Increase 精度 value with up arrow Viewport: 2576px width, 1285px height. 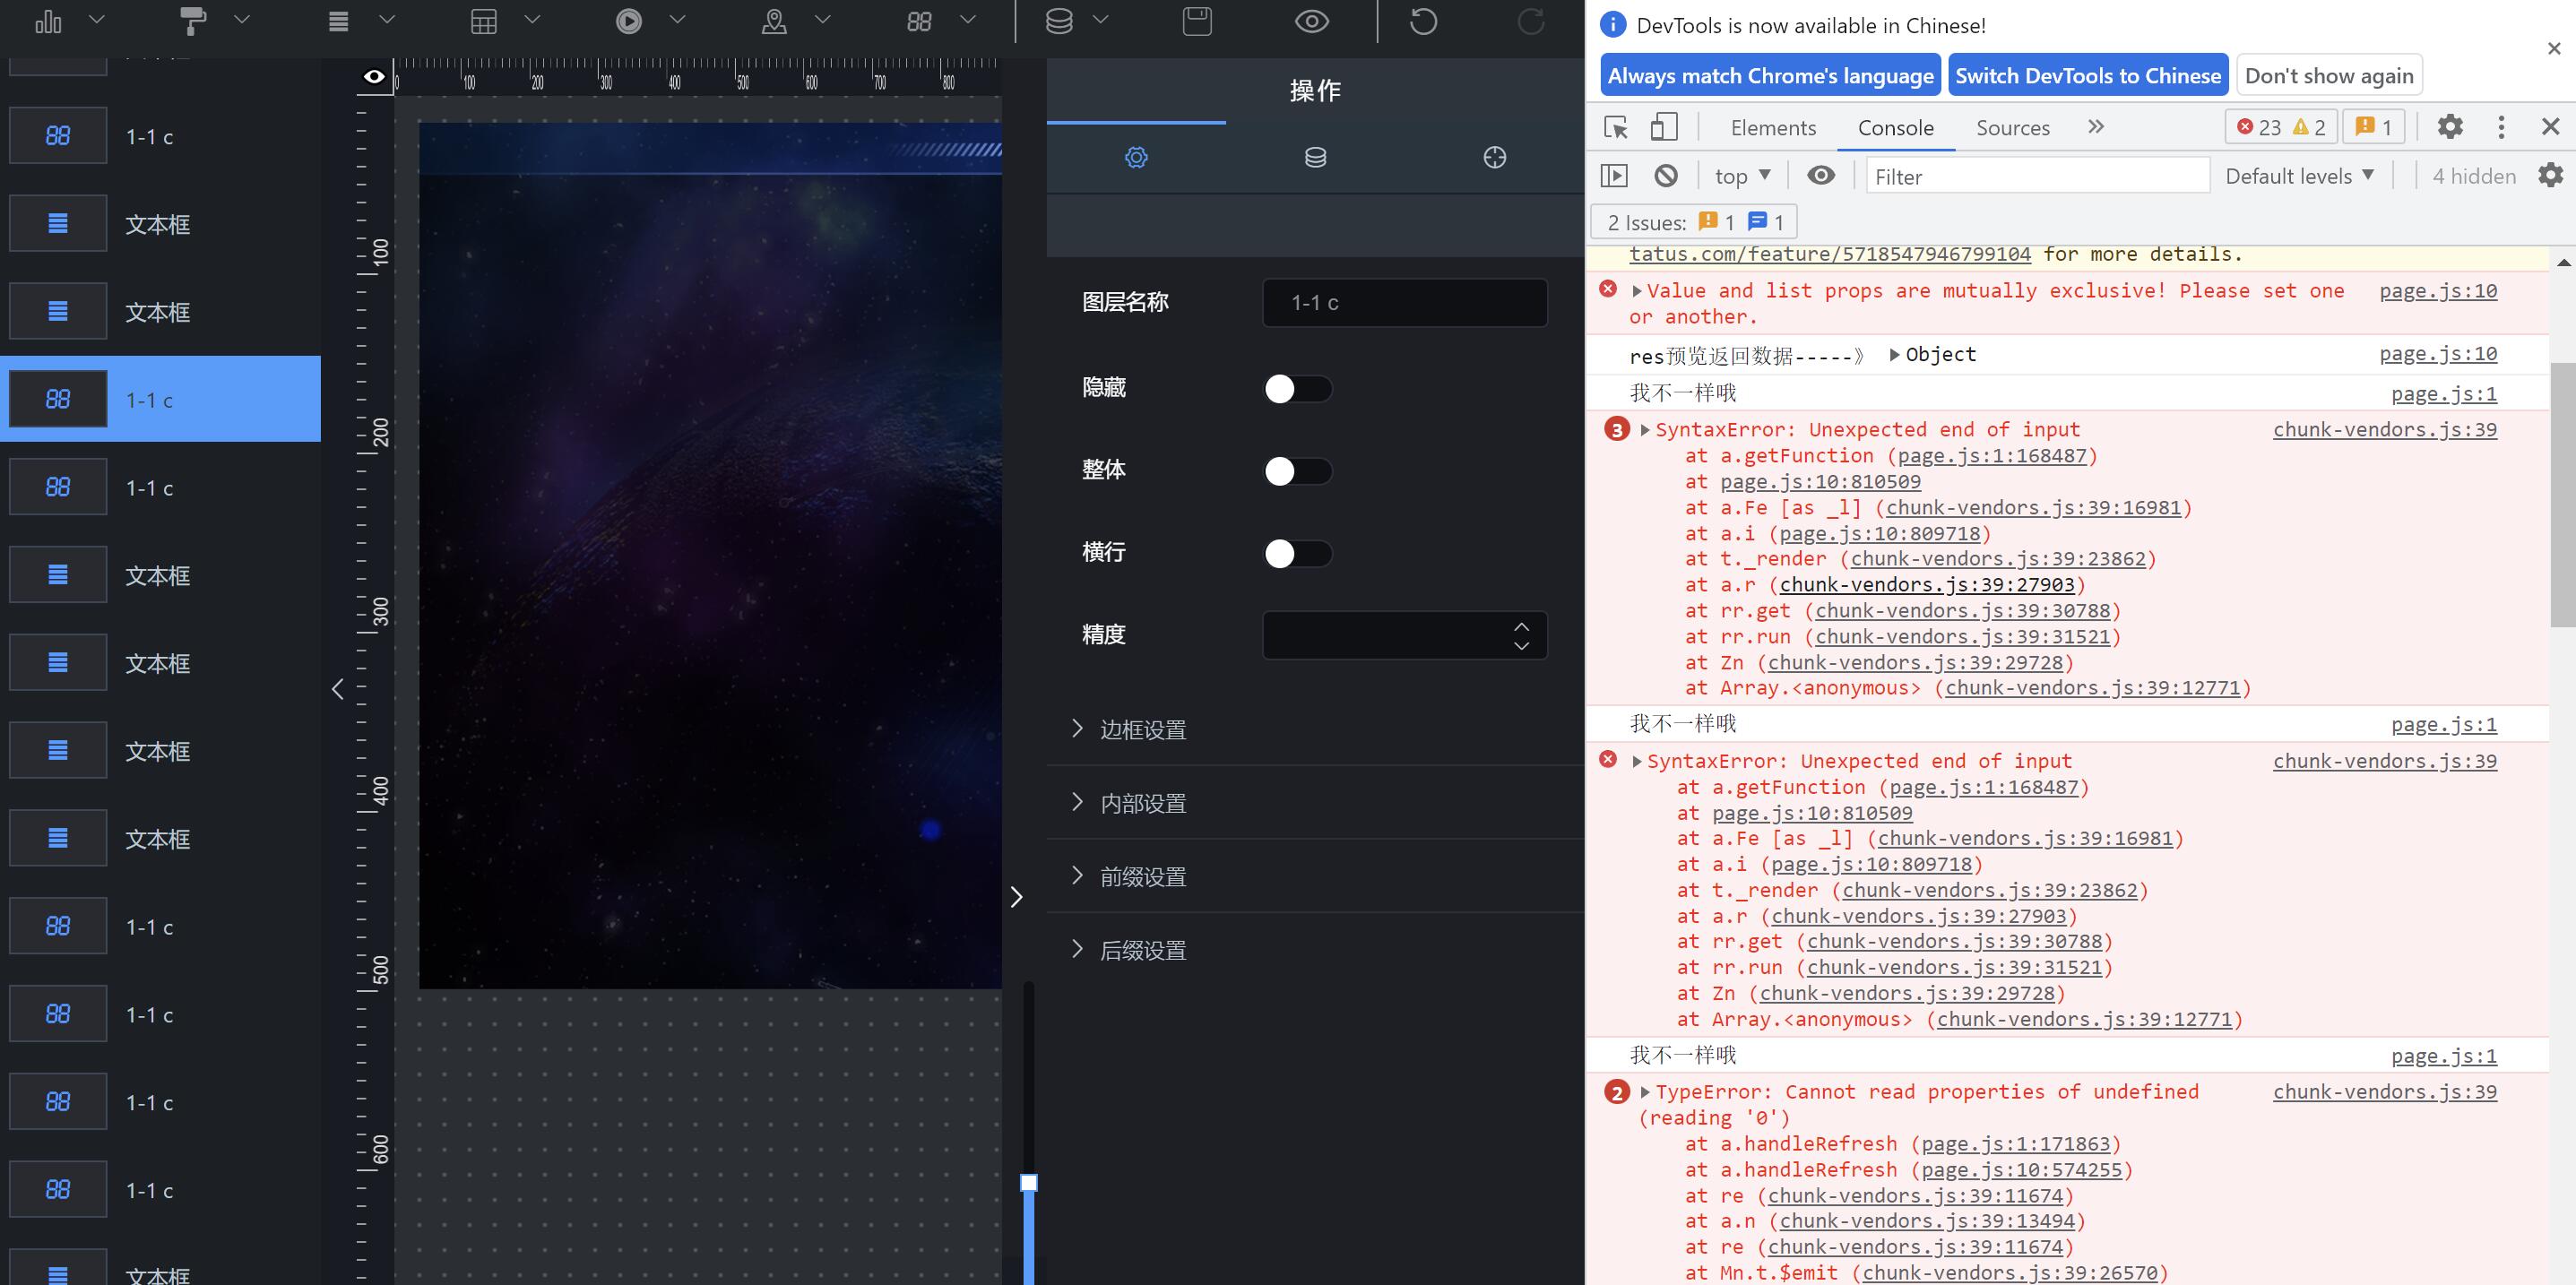point(1521,627)
